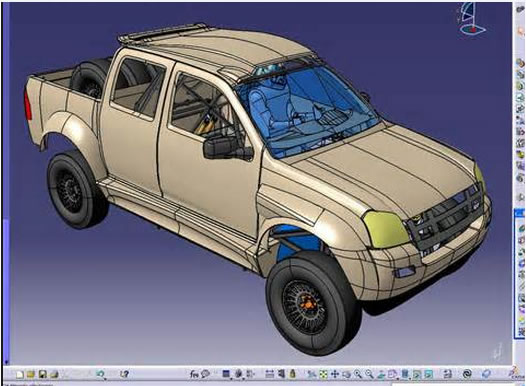
Task: Save the model with the floppy disk icon
Action: (42, 374)
